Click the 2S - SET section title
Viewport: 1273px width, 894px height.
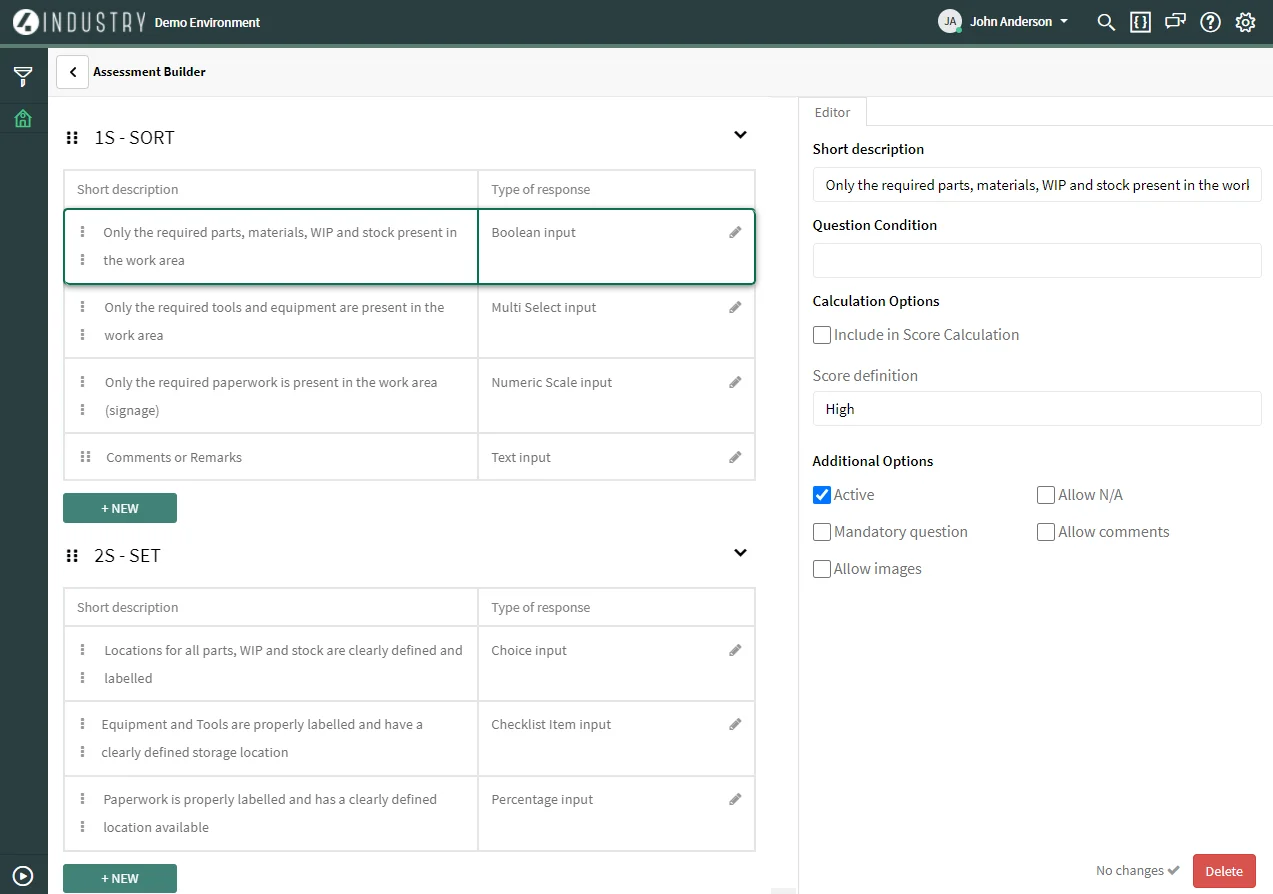(127, 556)
